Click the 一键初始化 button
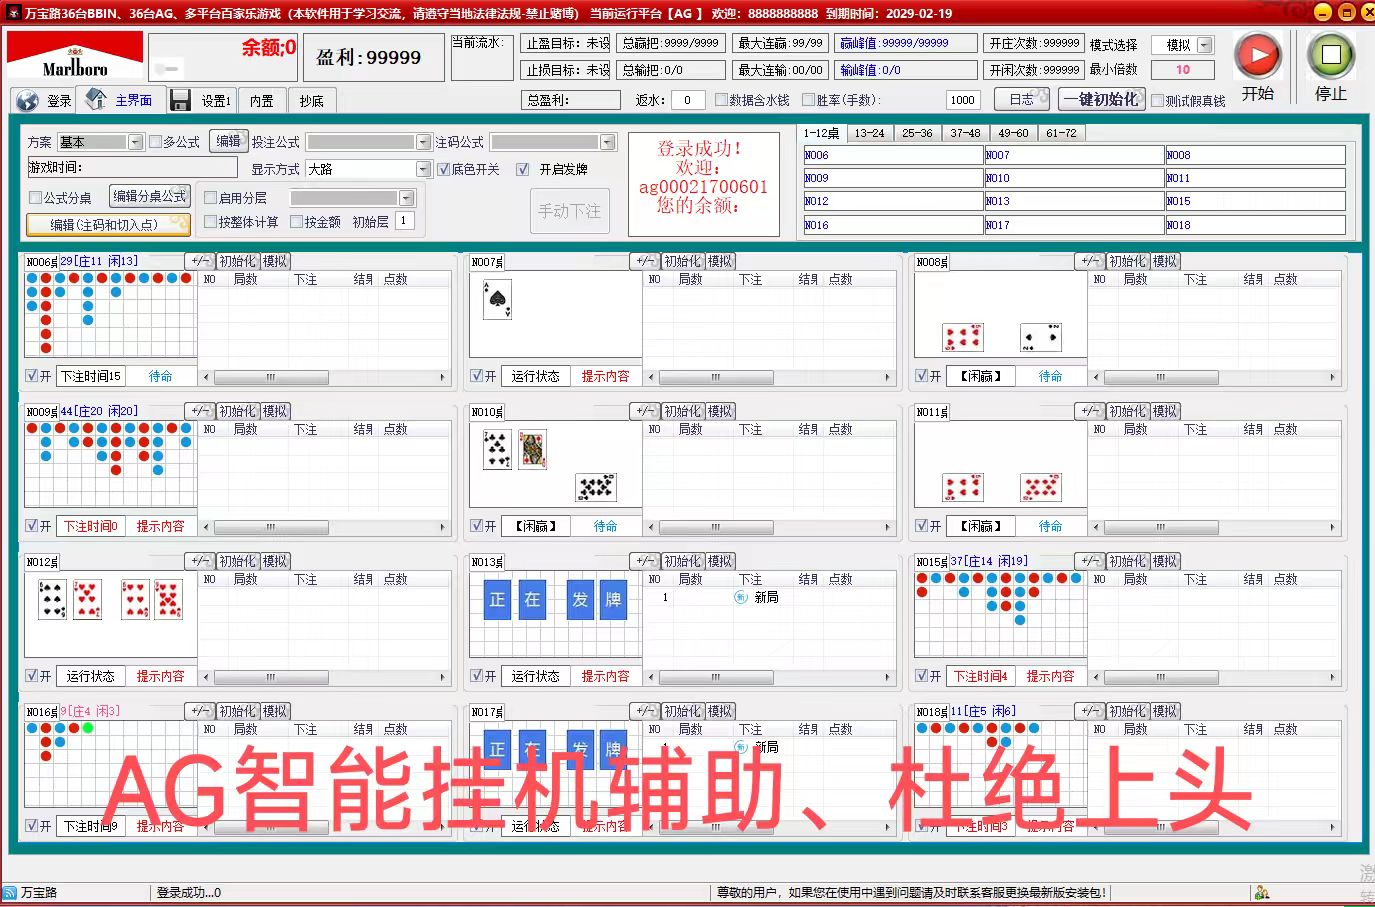Screen dimensions: 1375x907 [1100, 99]
